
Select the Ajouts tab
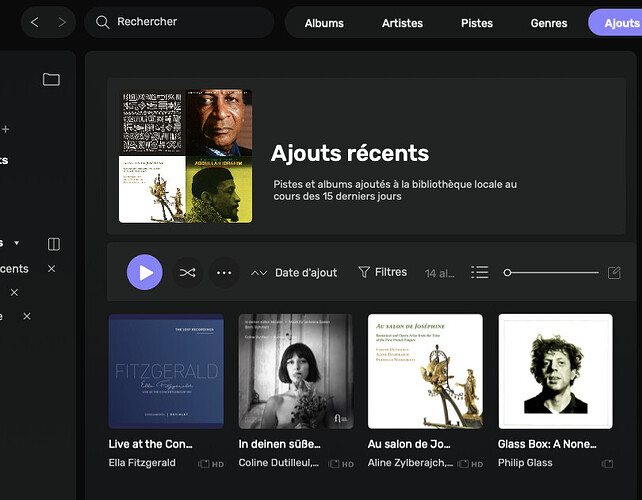616,23
